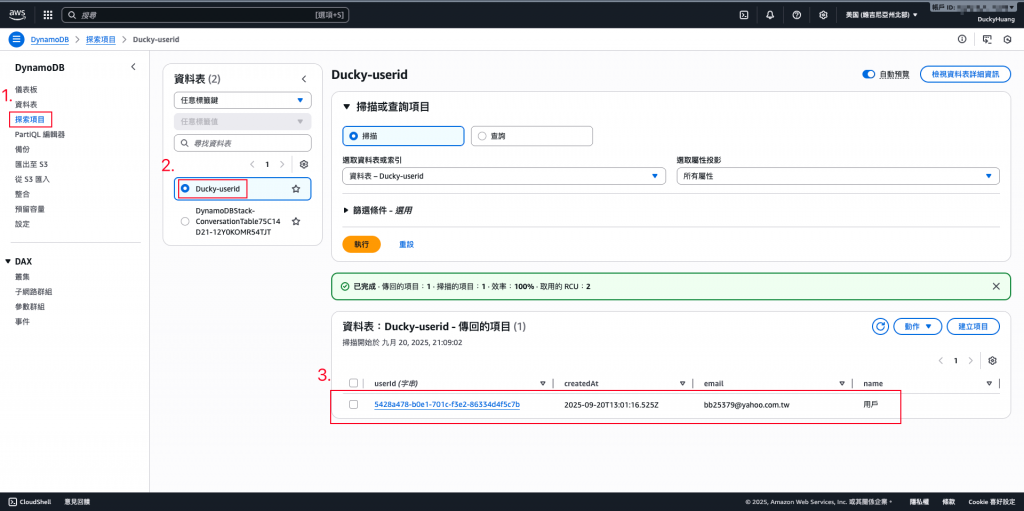Focus the 尋找資料表 search field
Screen dimensions: 1024x511
tap(243, 143)
